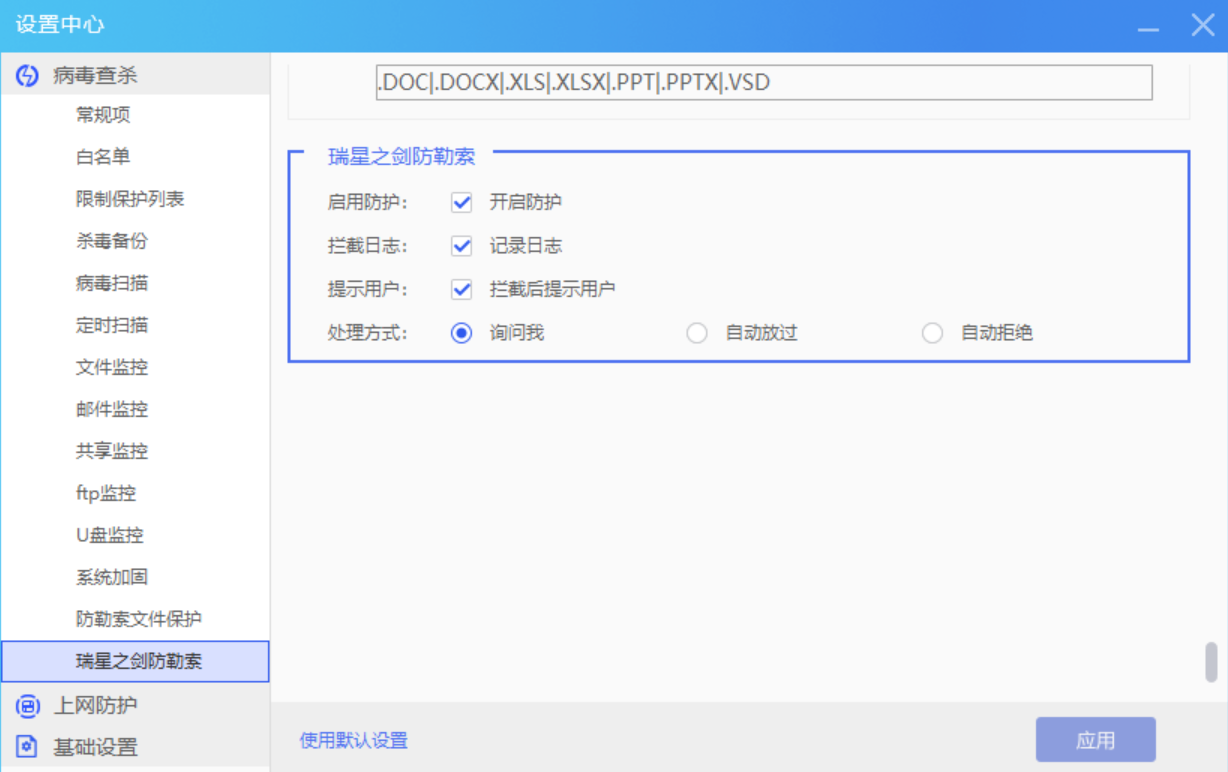The image size is (1228, 772).
Task: Click the vertical scrollbar thumb
Action: click(x=1211, y=661)
